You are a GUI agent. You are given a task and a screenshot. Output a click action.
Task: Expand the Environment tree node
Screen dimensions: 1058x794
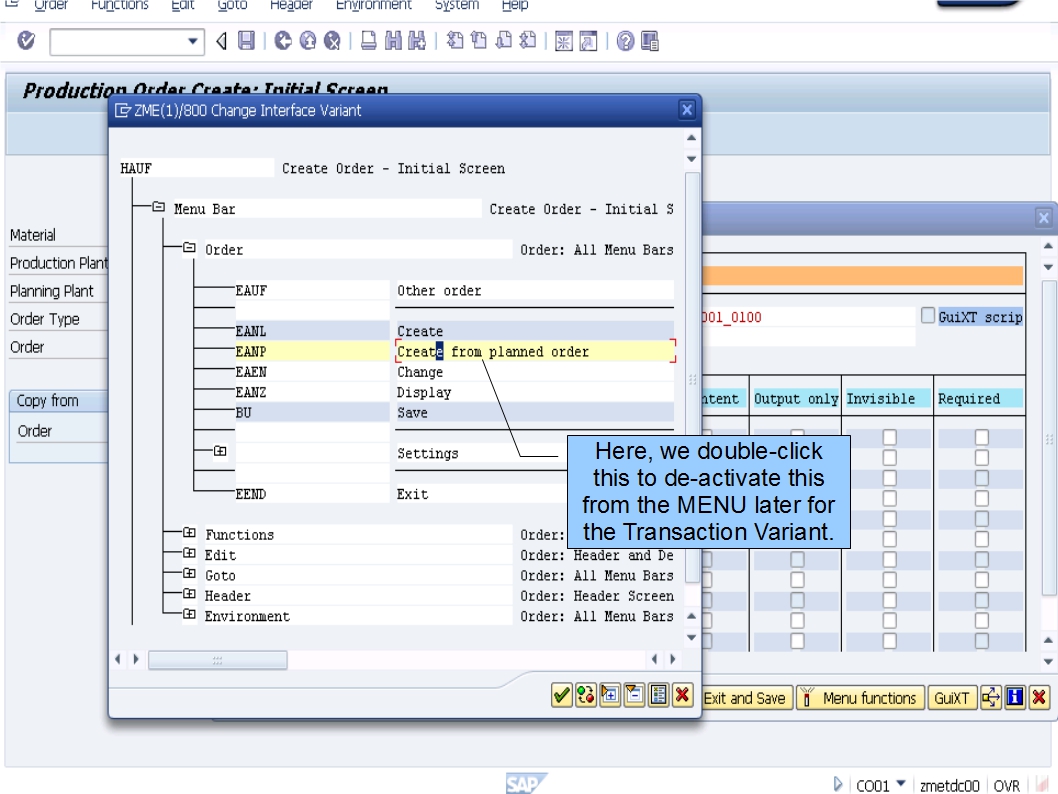tap(190, 615)
